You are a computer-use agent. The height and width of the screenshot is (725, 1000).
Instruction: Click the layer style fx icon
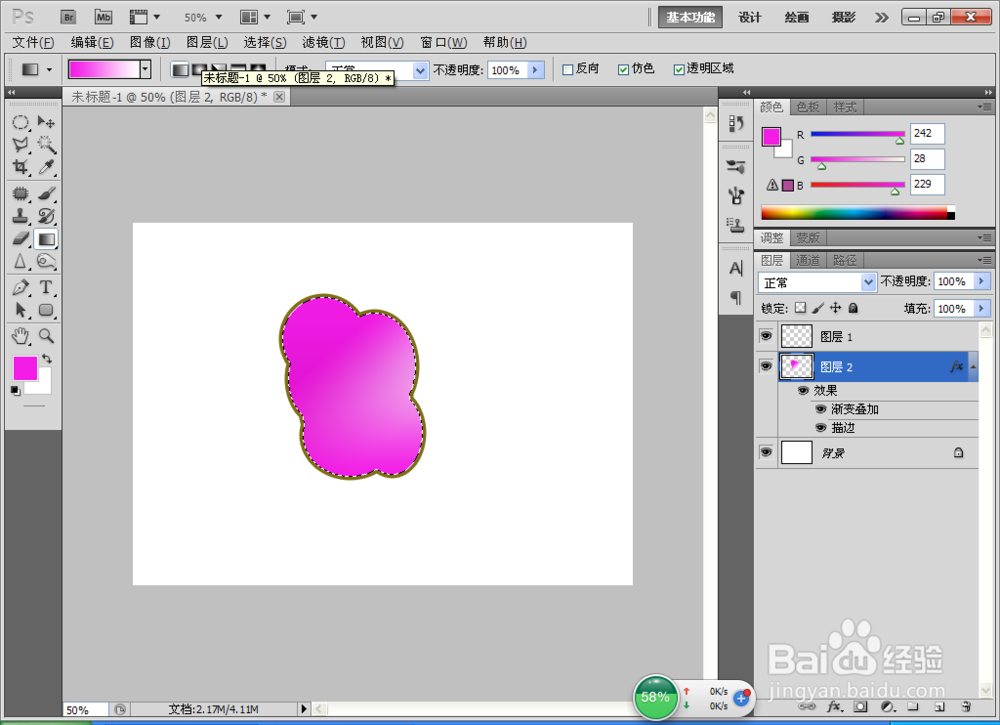833,707
